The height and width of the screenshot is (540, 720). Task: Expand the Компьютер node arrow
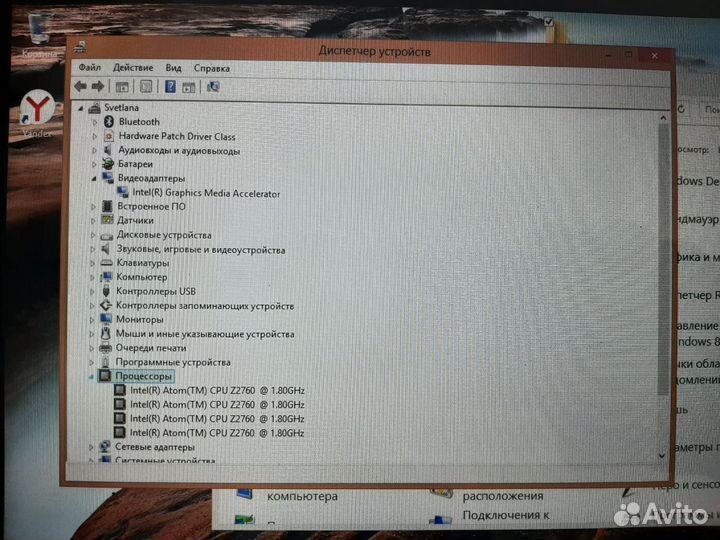tap(92, 277)
